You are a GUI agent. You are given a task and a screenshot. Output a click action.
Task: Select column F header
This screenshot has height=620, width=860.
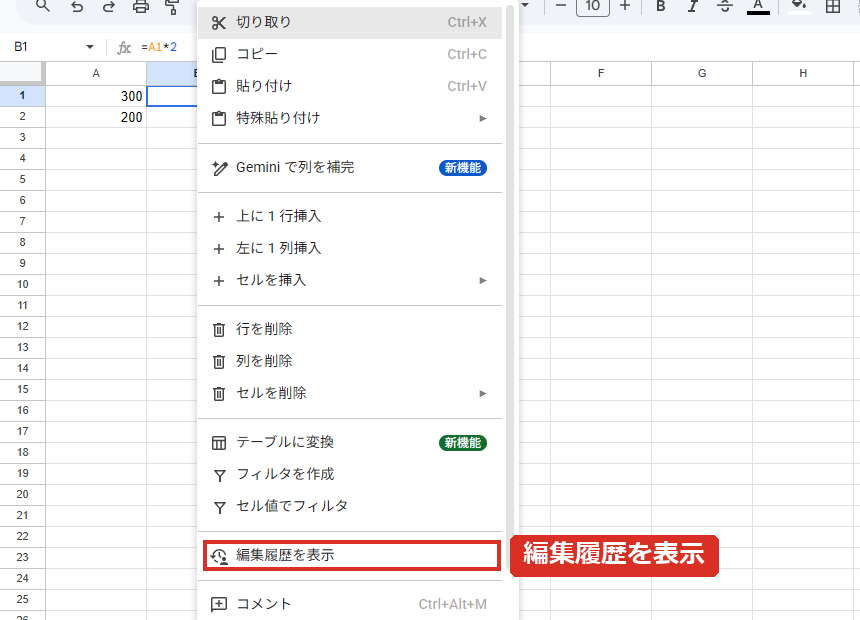coord(601,74)
